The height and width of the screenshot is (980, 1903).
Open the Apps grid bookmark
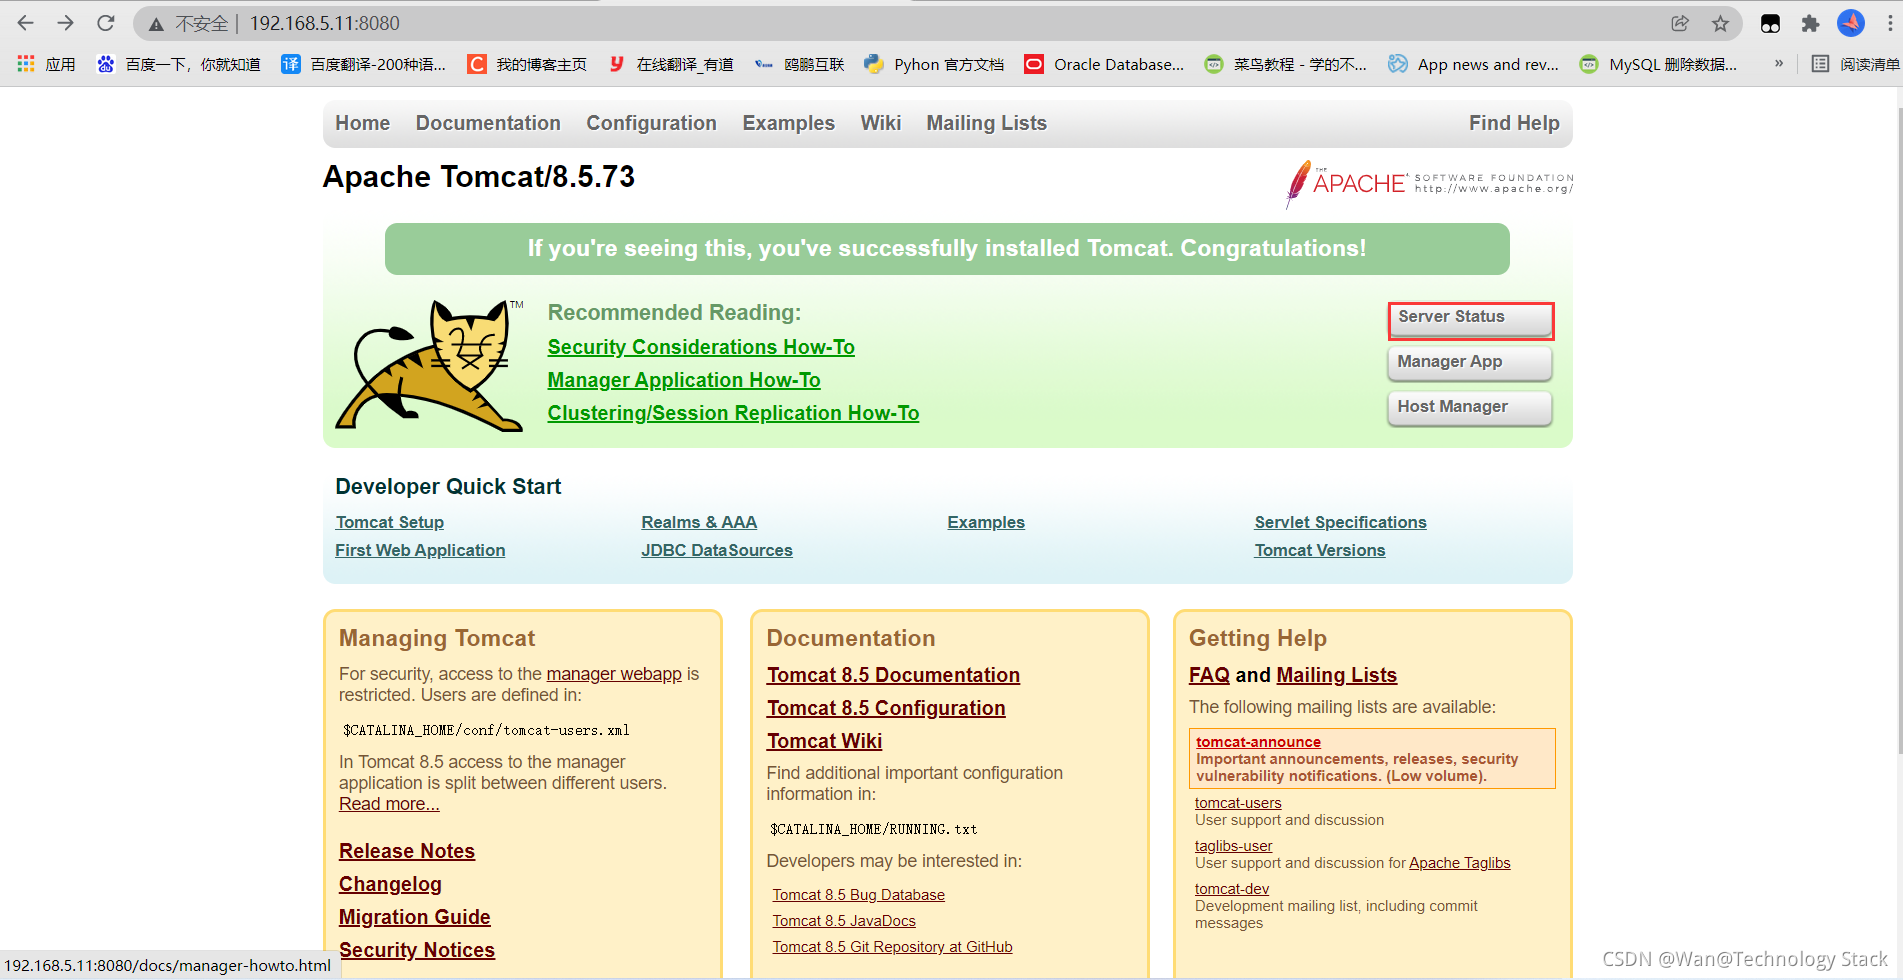coord(47,64)
